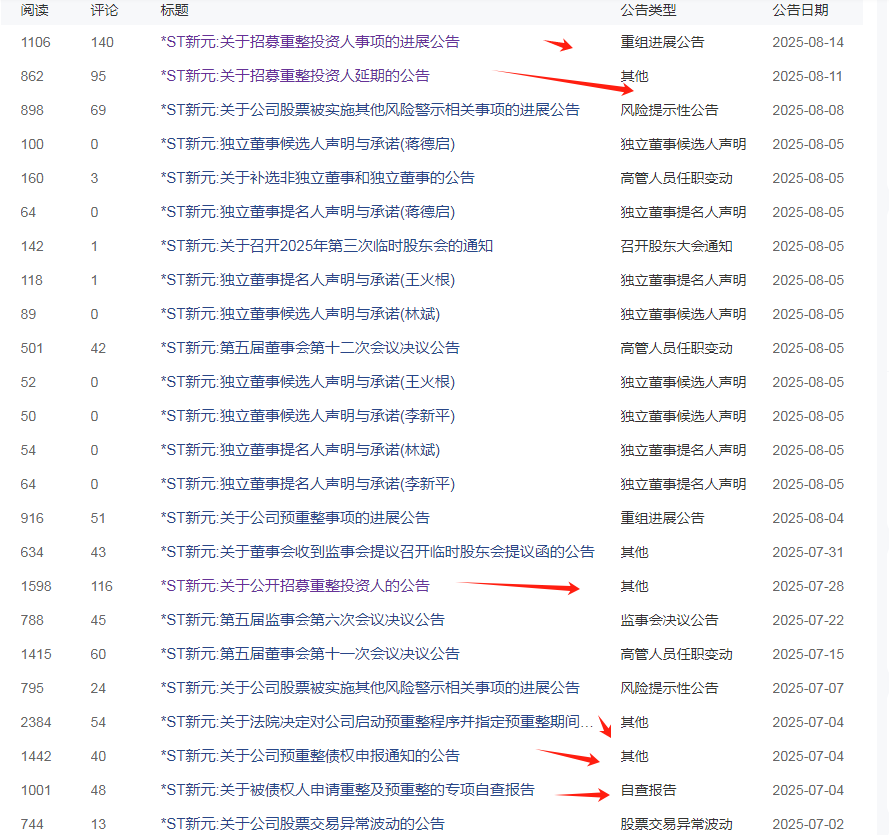Image resolution: width=889 pixels, height=835 pixels.
Task: Click comment count 116
Action: pos(102,587)
